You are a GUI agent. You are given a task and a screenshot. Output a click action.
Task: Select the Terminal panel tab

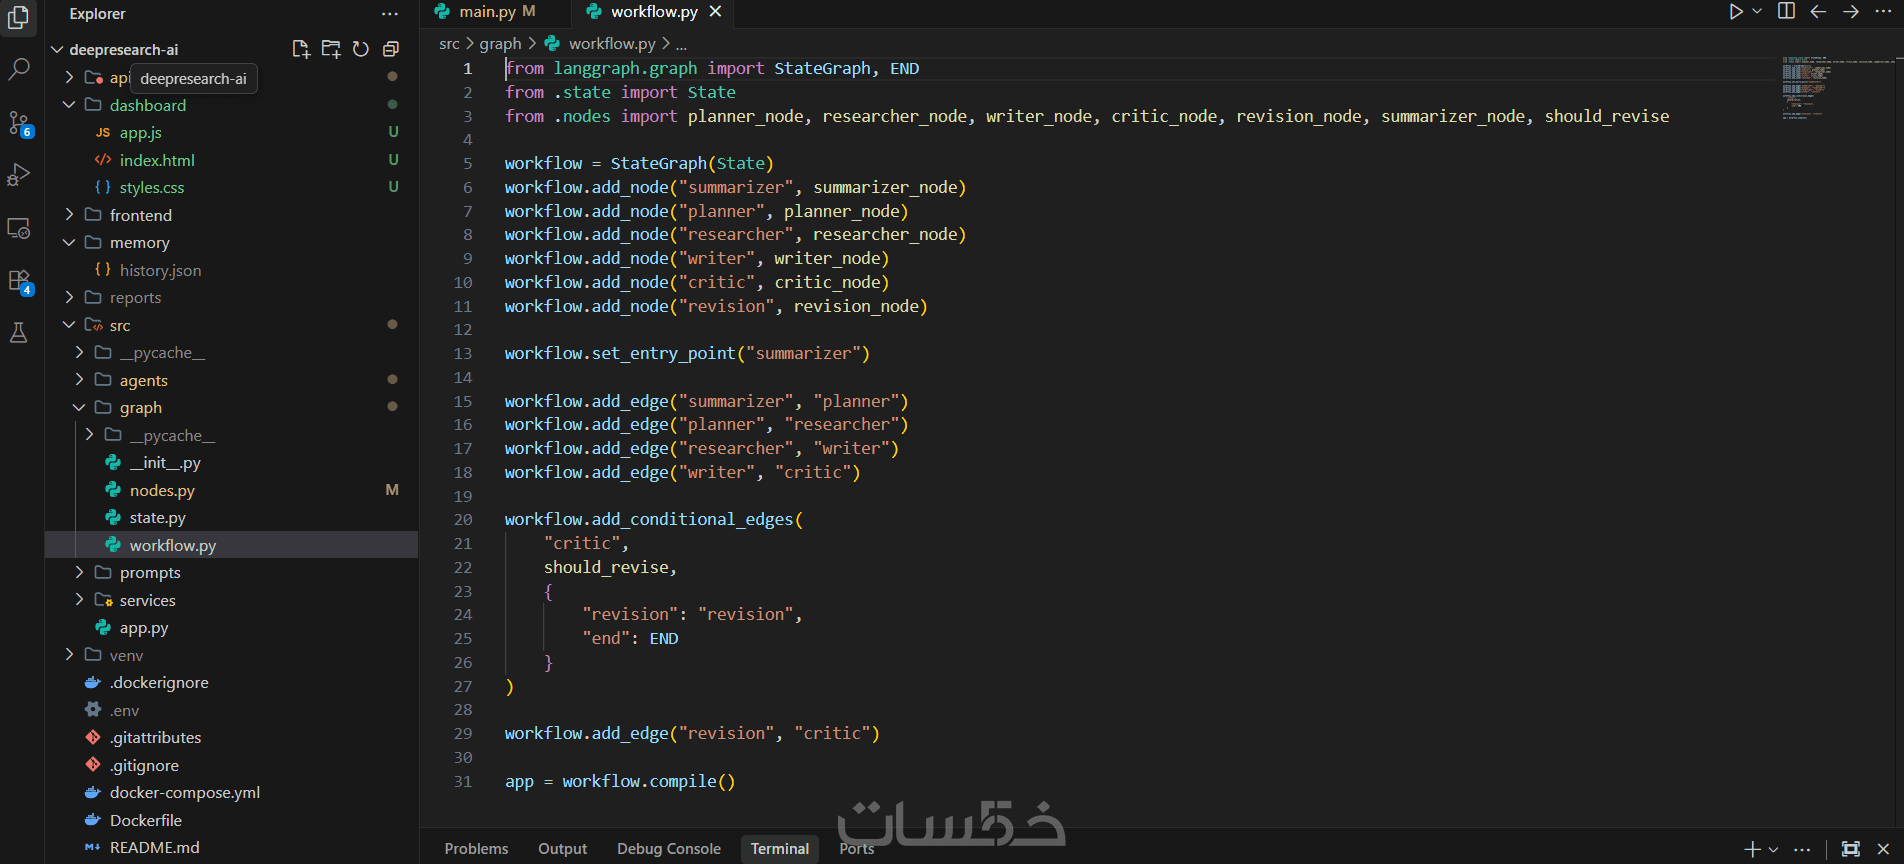pos(780,849)
